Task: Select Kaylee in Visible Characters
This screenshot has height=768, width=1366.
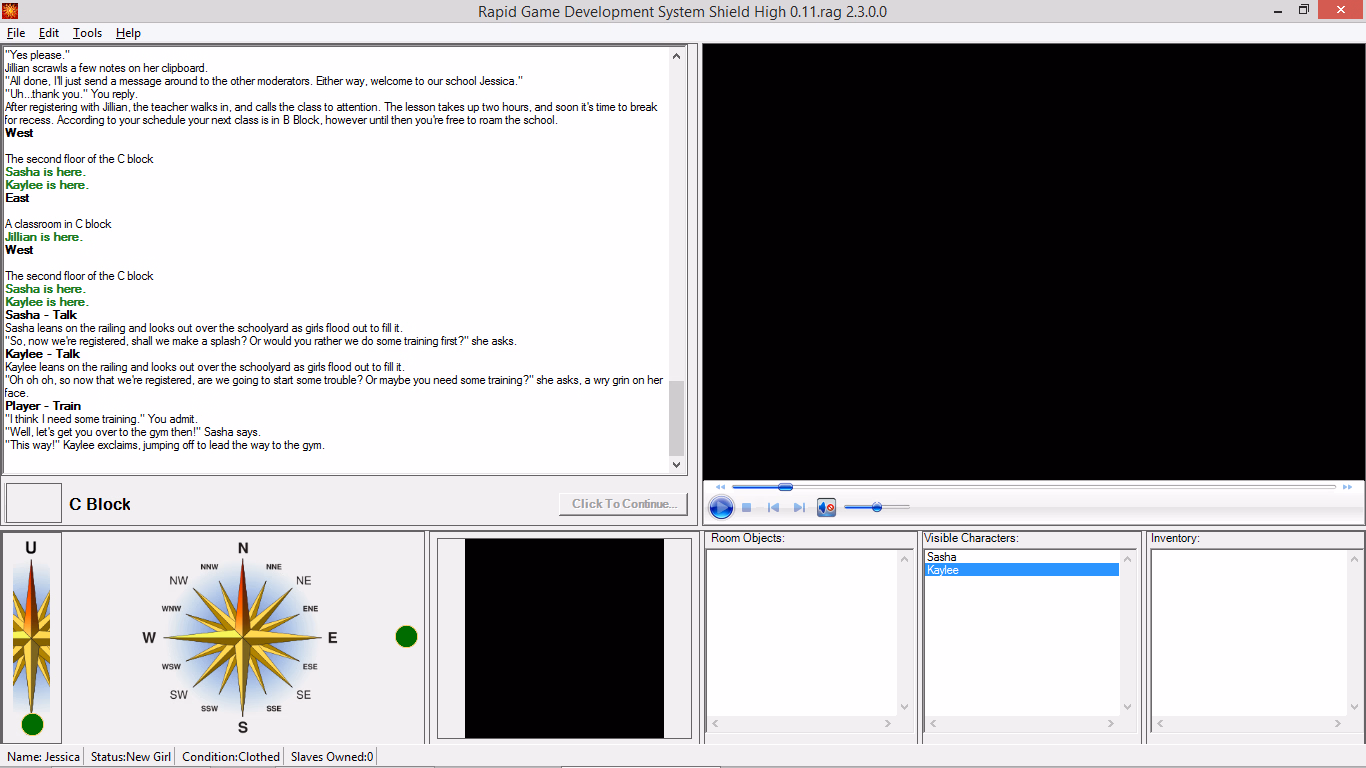Action: [1021, 570]
